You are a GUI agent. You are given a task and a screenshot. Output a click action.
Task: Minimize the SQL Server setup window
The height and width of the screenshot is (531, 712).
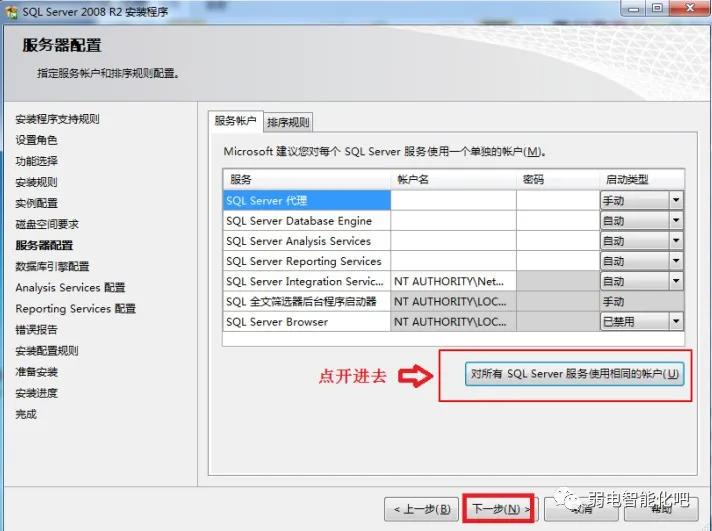634,9
